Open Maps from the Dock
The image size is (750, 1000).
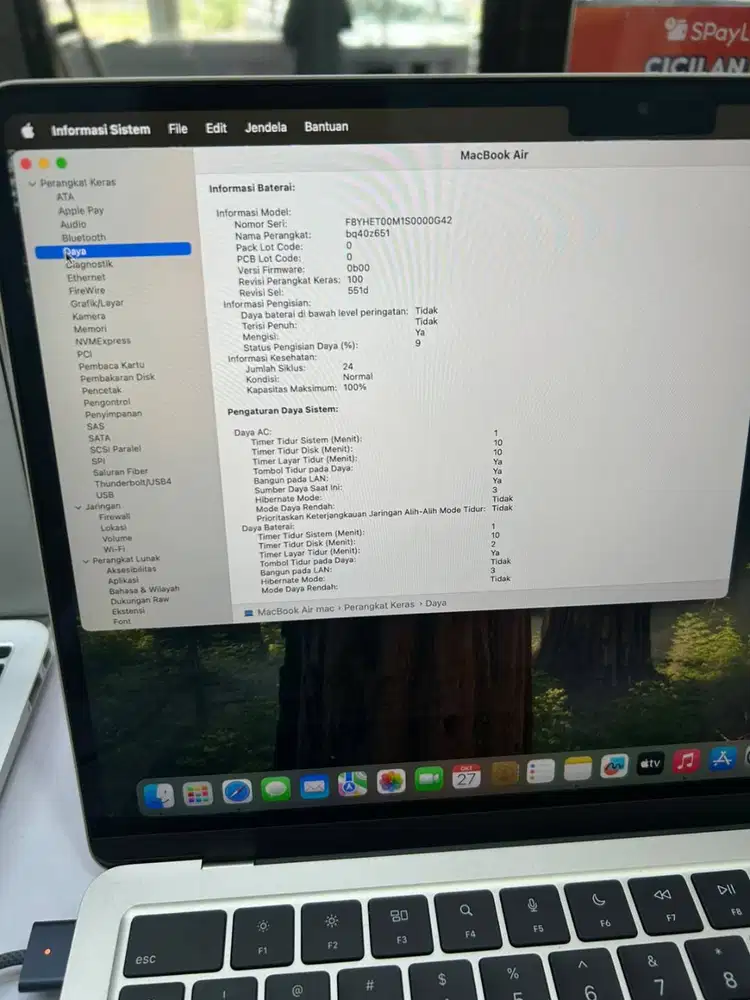coord(352,784)
